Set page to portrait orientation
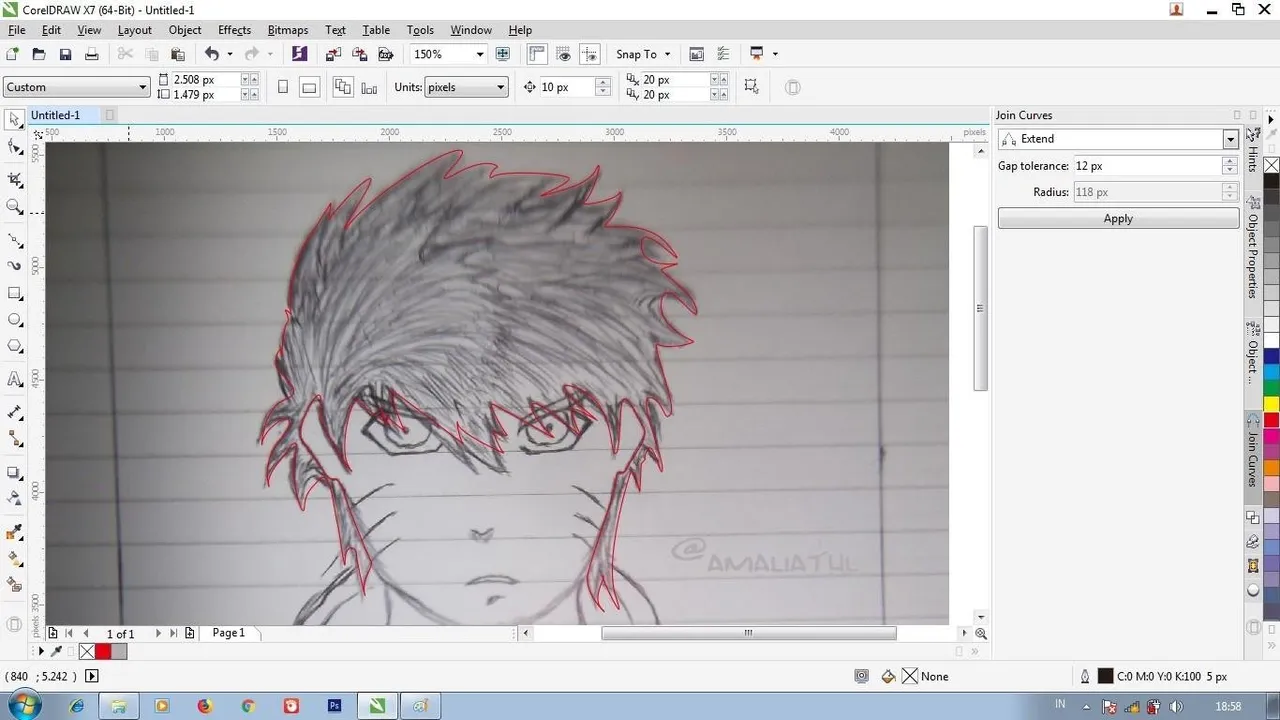The image size is (1280, 720). [283, 87]
